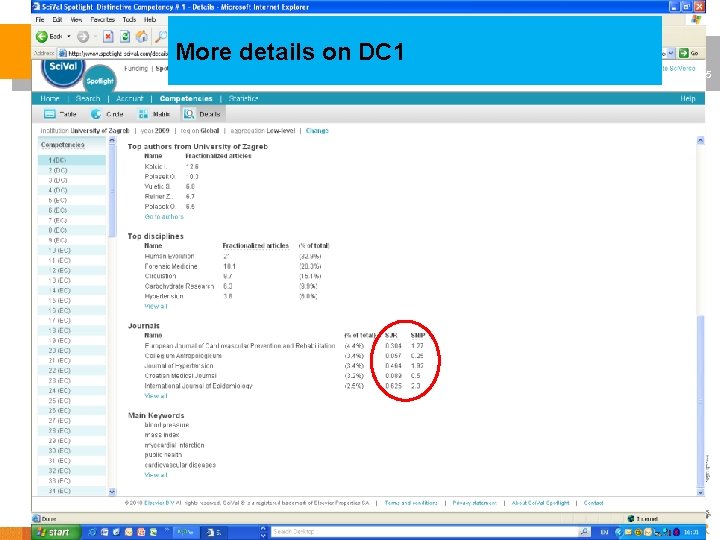This screenshot has height=540, width=720.
Task: Open the Details view icon
Action: [189, 114]
